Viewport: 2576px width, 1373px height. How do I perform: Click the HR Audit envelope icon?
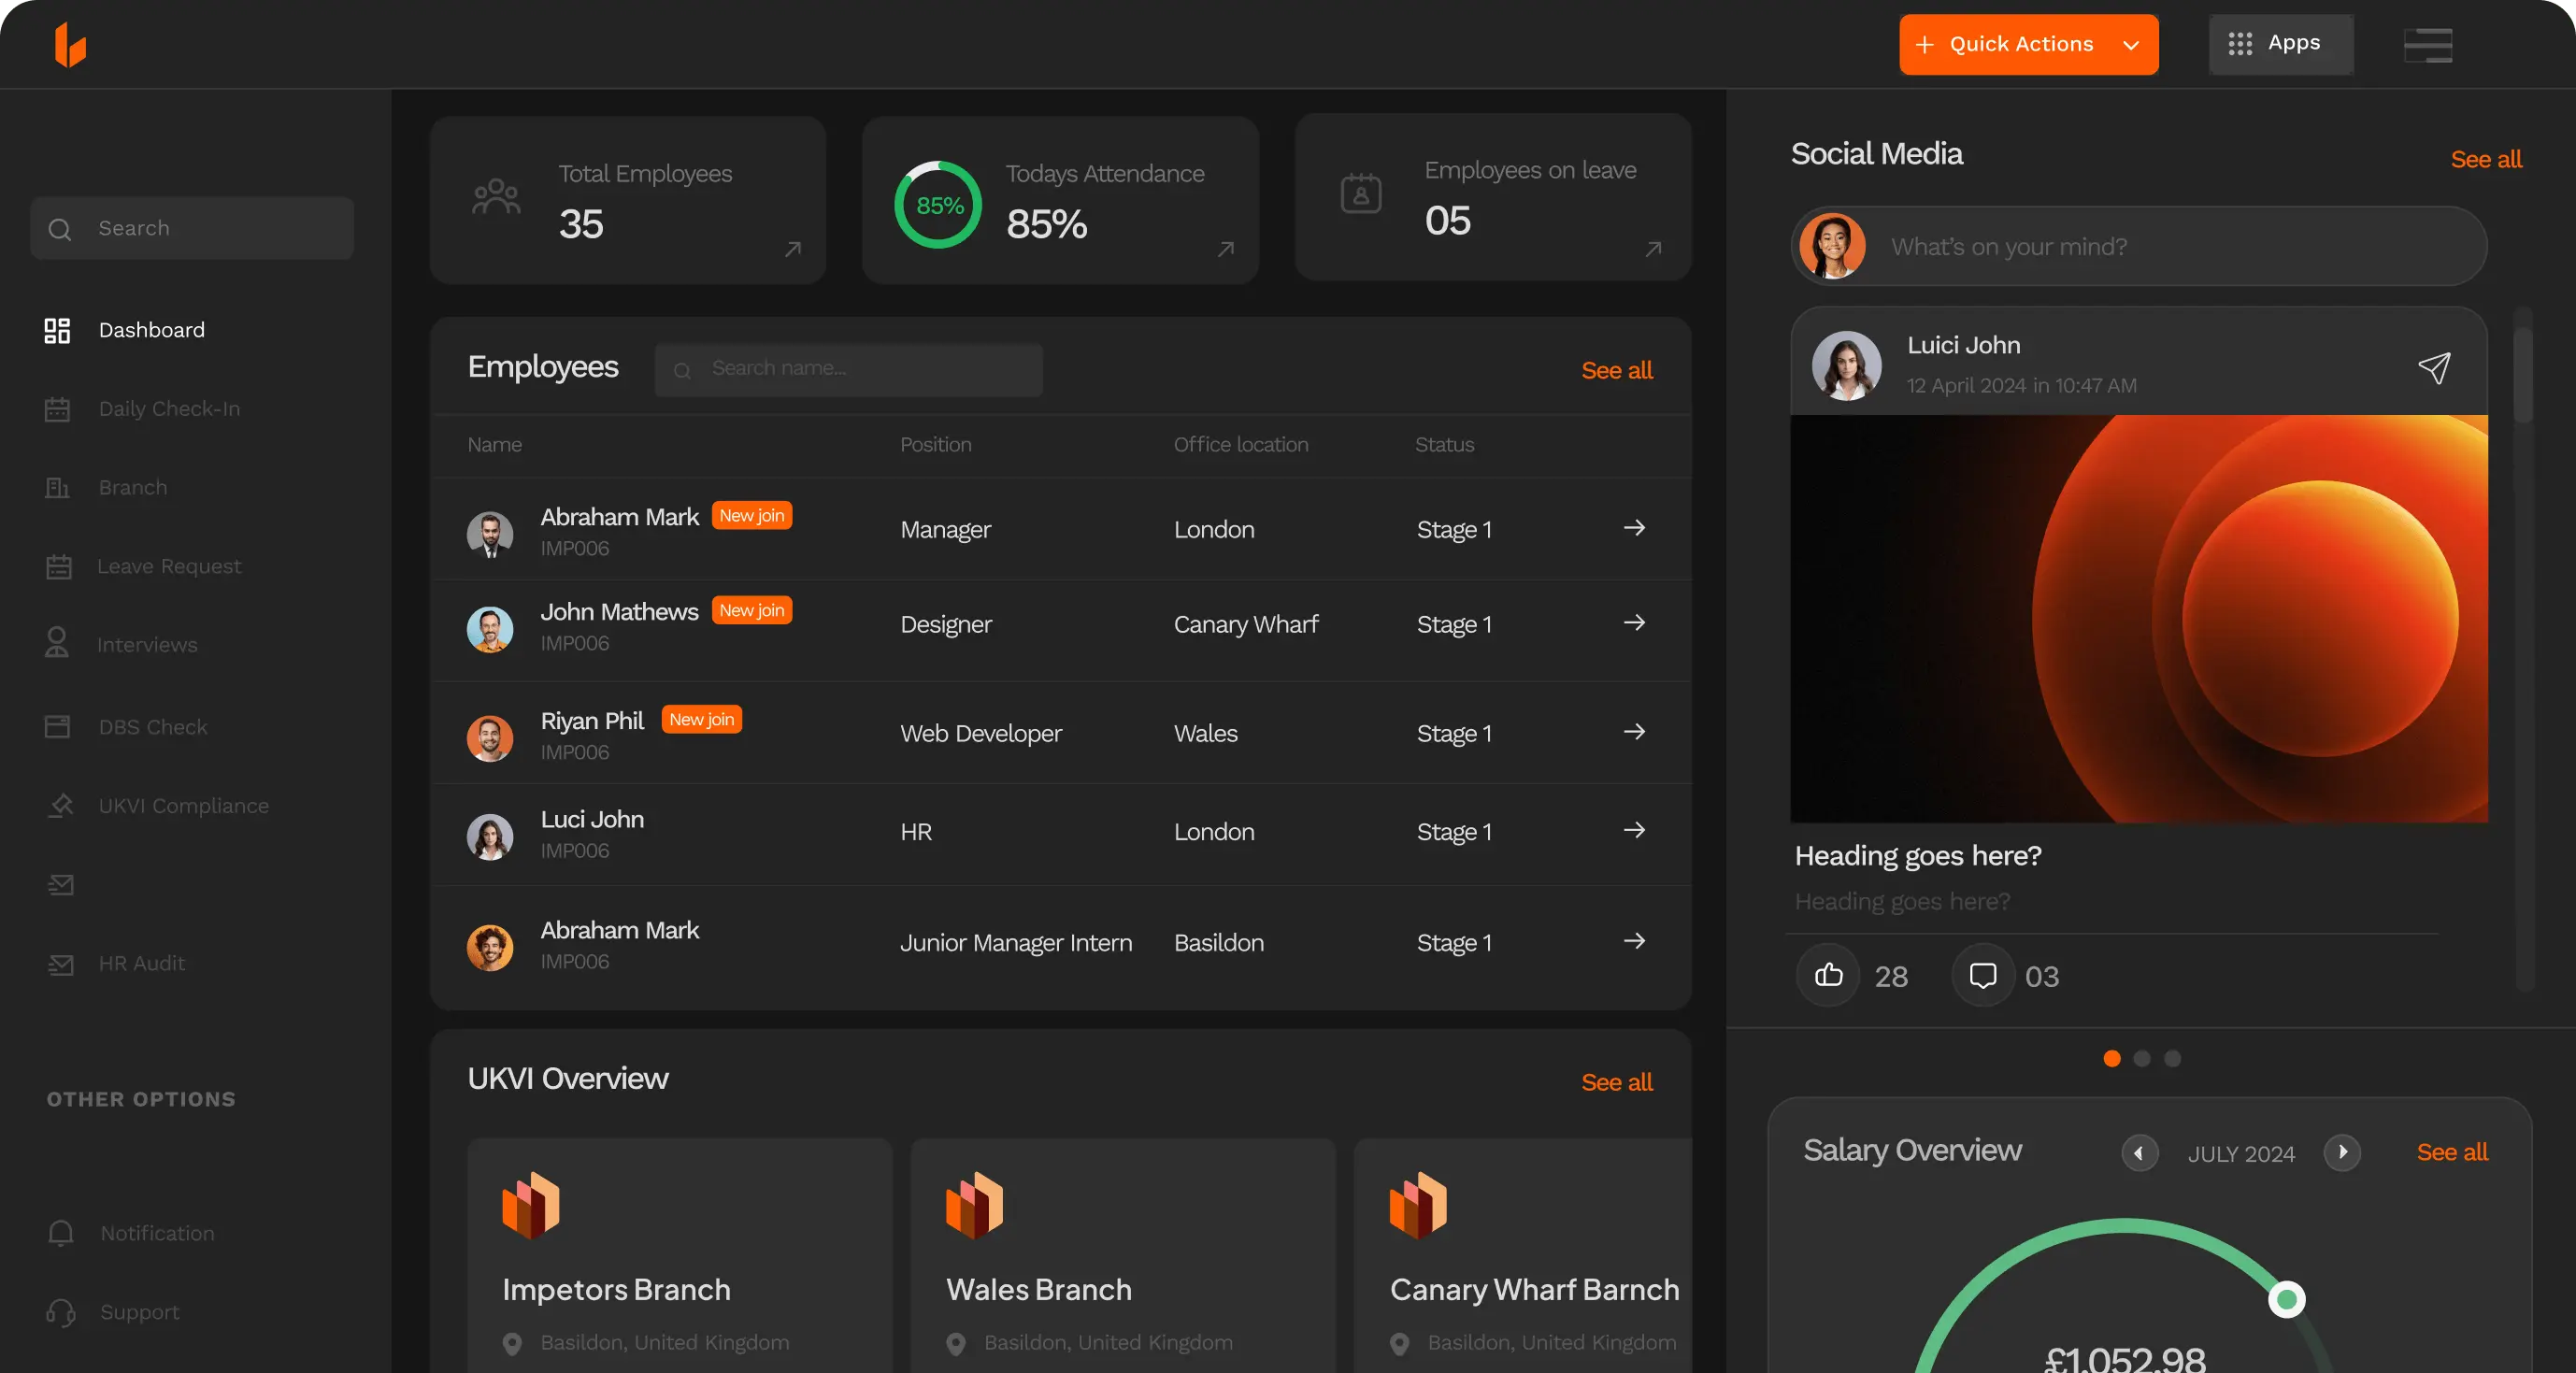coord(60,964)
